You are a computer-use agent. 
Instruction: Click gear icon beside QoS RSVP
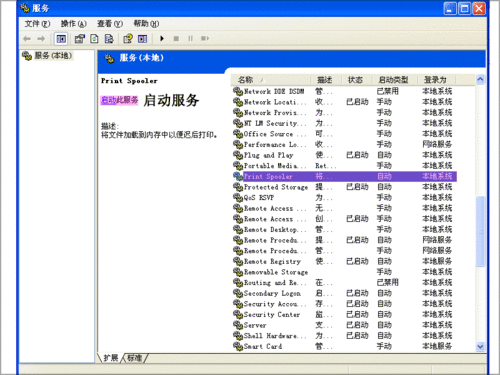click(238, 198)
